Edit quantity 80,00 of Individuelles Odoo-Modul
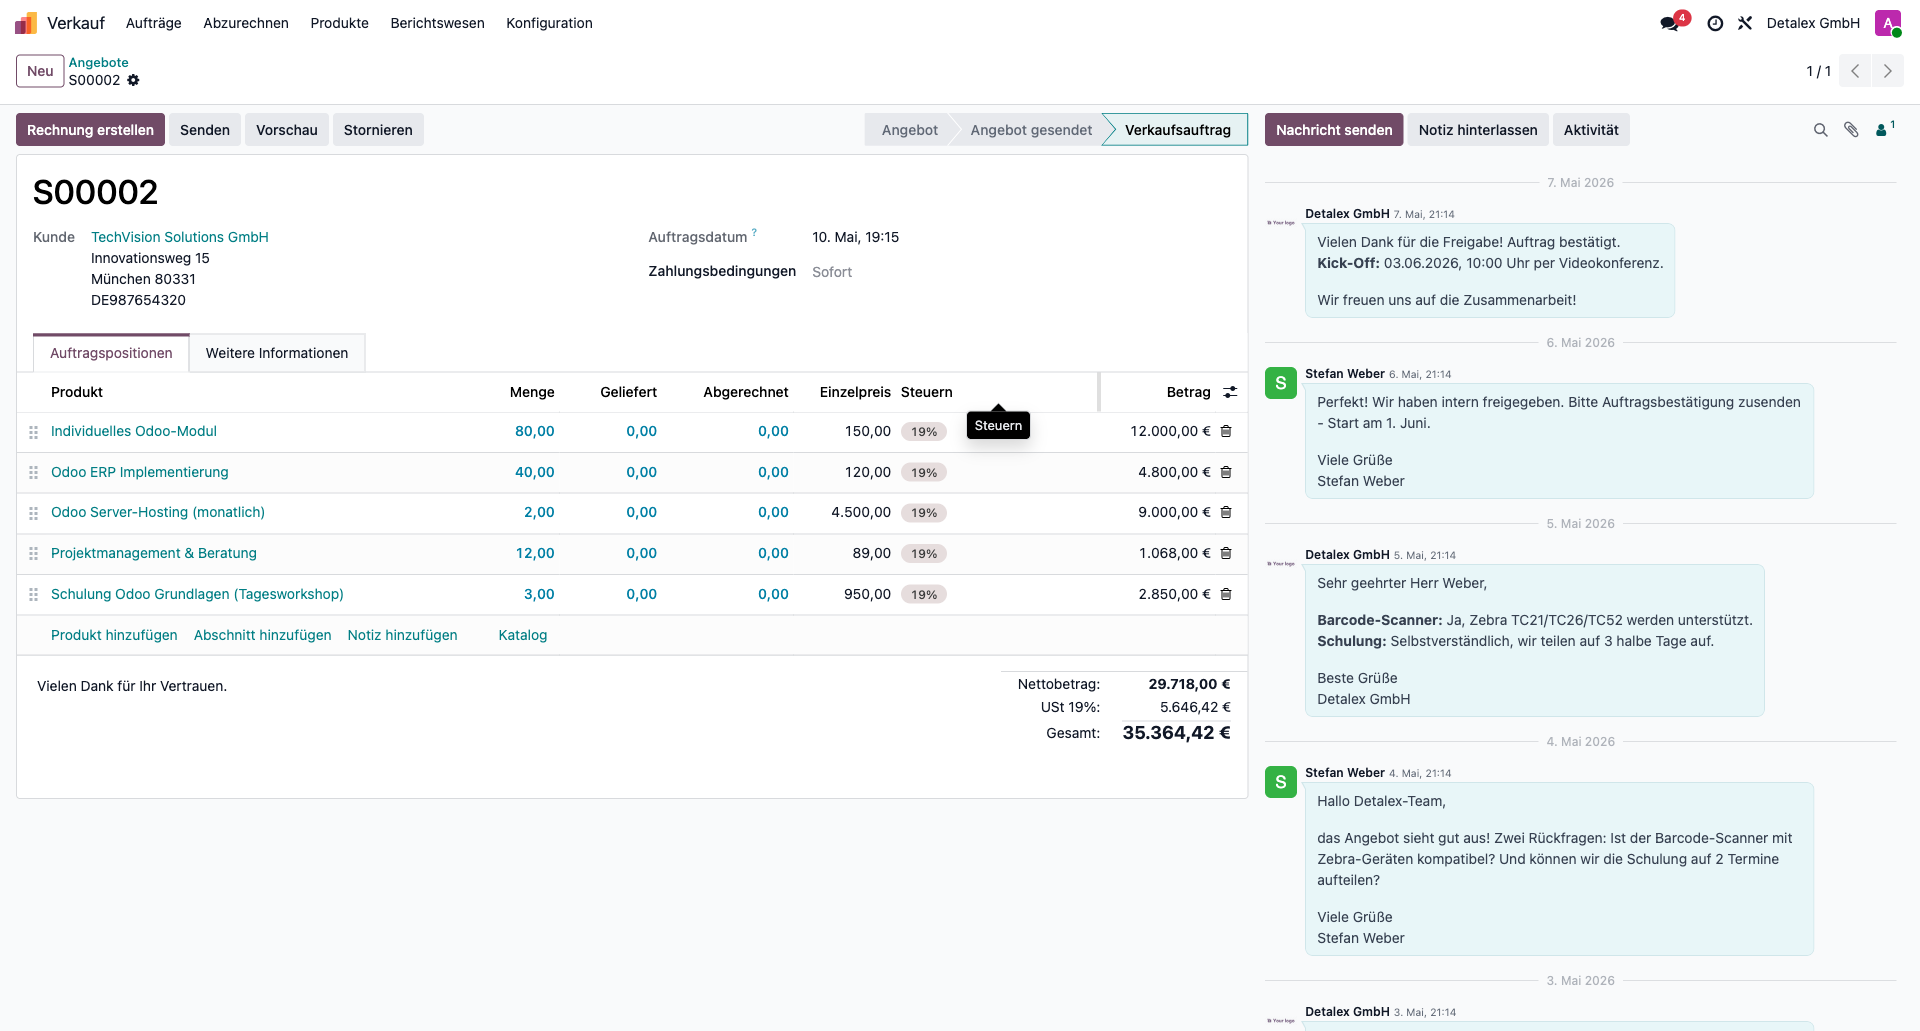 535,431
